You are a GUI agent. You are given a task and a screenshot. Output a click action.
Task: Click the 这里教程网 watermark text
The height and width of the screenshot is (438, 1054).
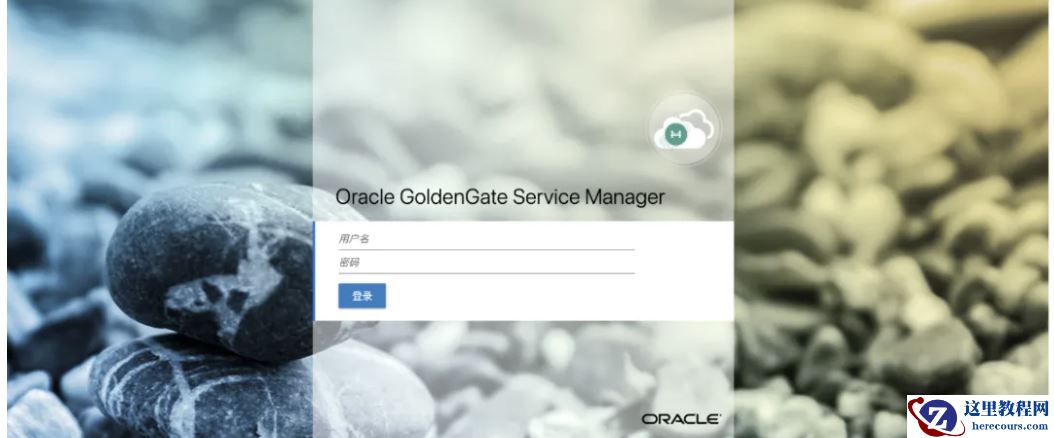1006,408
